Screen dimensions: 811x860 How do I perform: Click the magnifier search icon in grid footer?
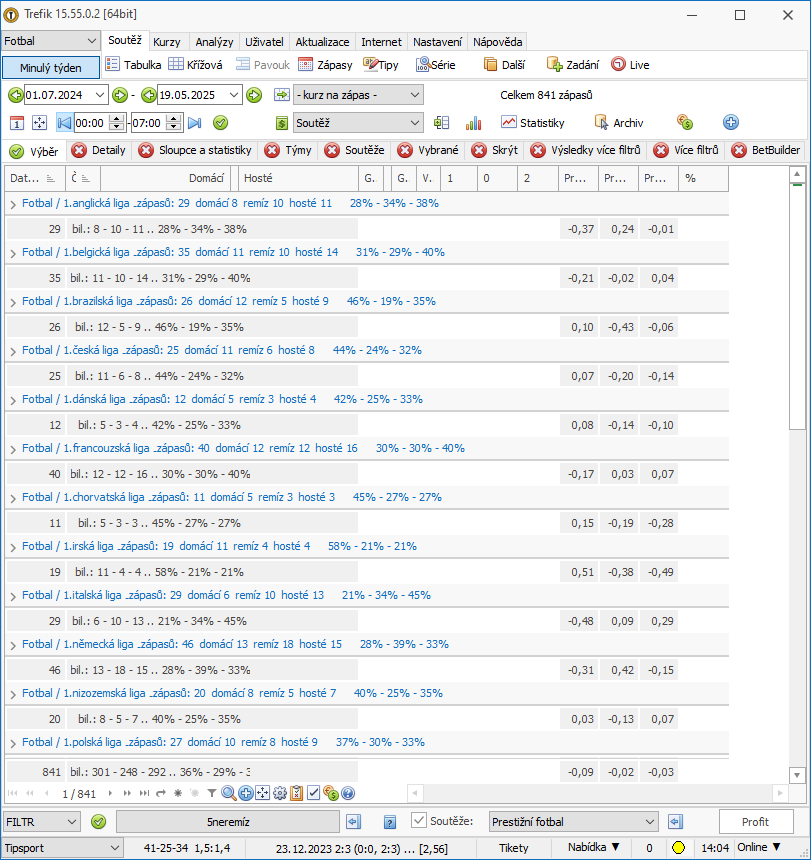pos(229,793)
